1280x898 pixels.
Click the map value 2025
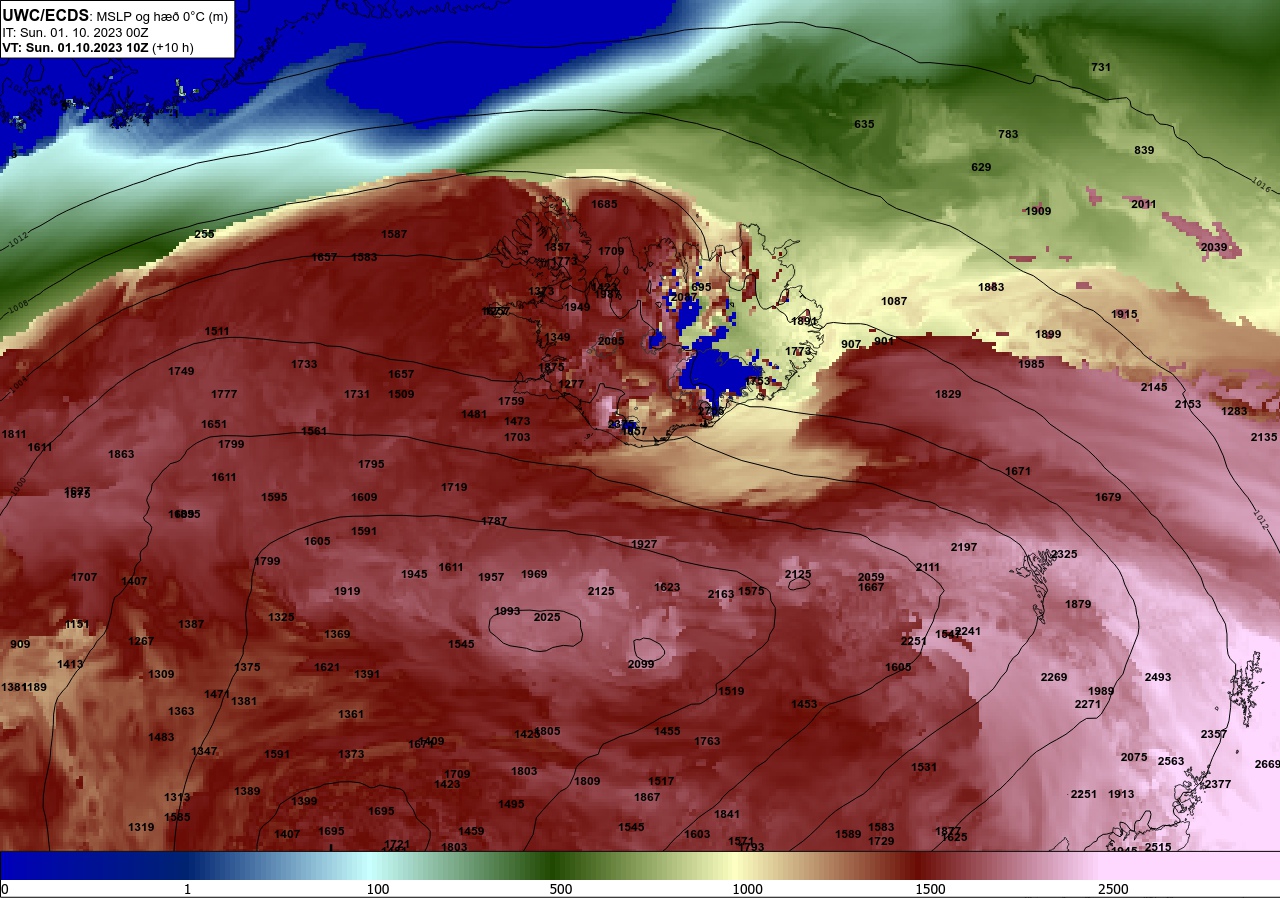pyautogui.click(x=547, y=617)
